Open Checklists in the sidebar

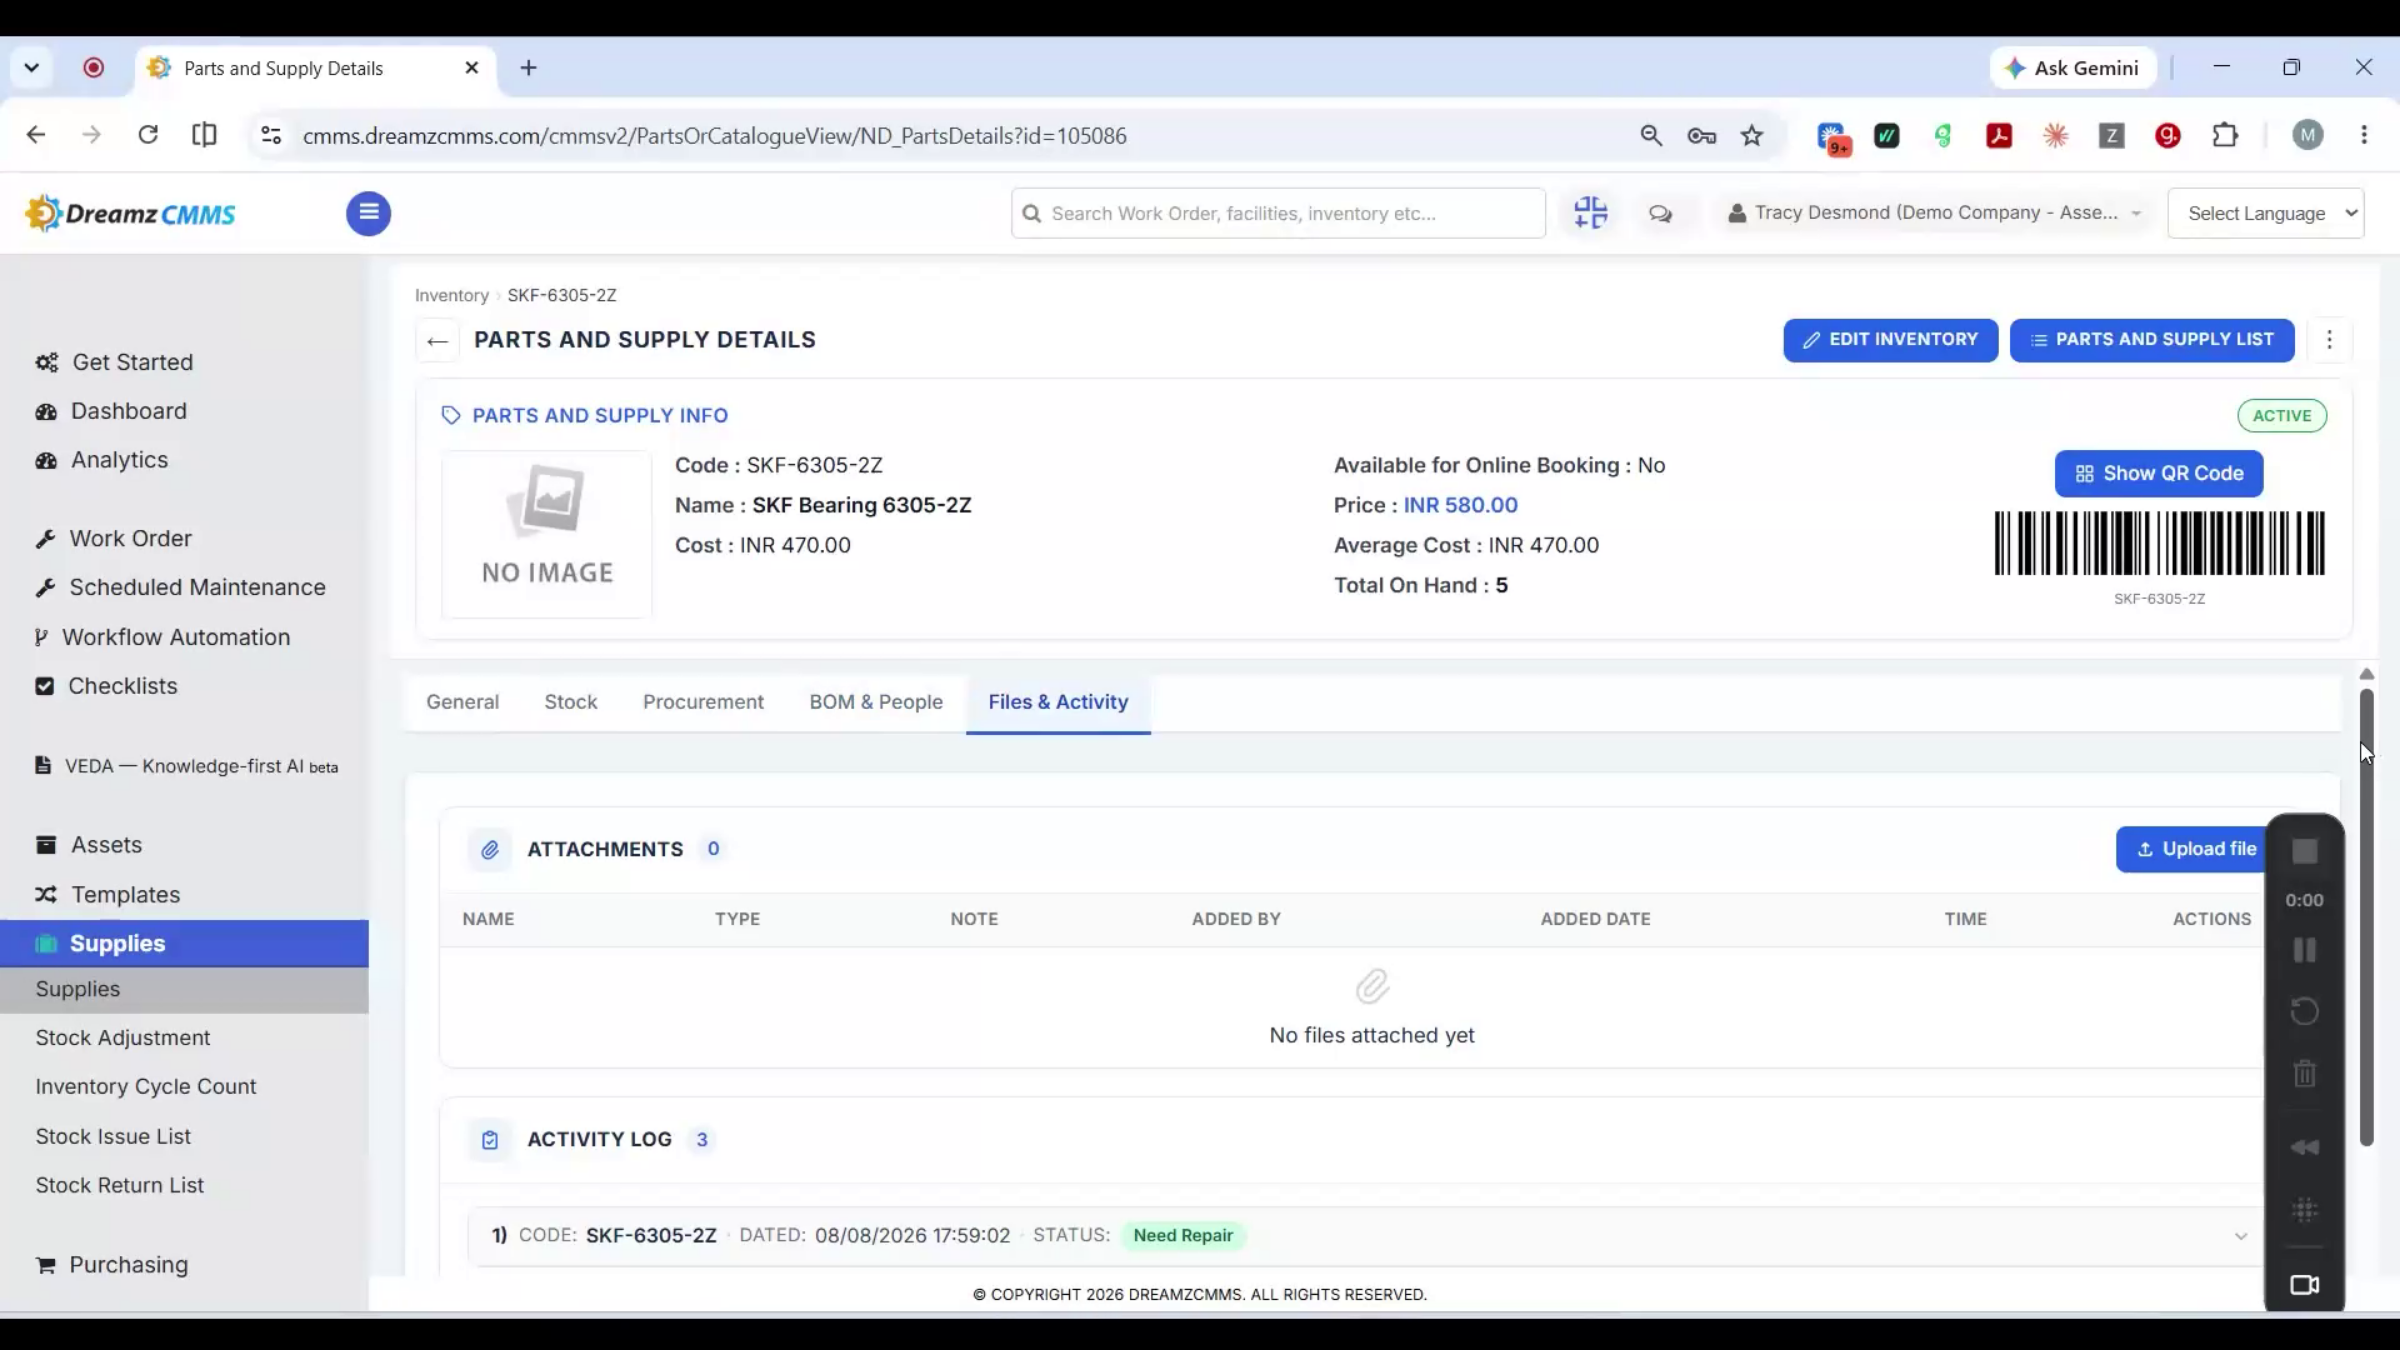coord(122,686)
